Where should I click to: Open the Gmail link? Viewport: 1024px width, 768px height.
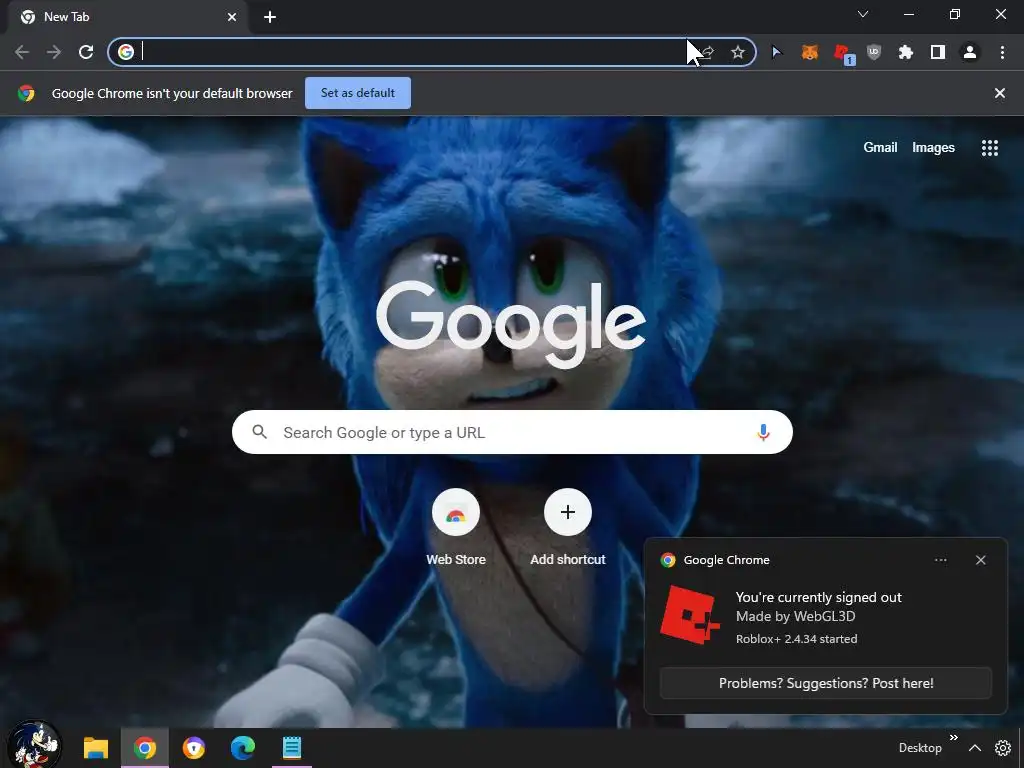click(880, 148)
